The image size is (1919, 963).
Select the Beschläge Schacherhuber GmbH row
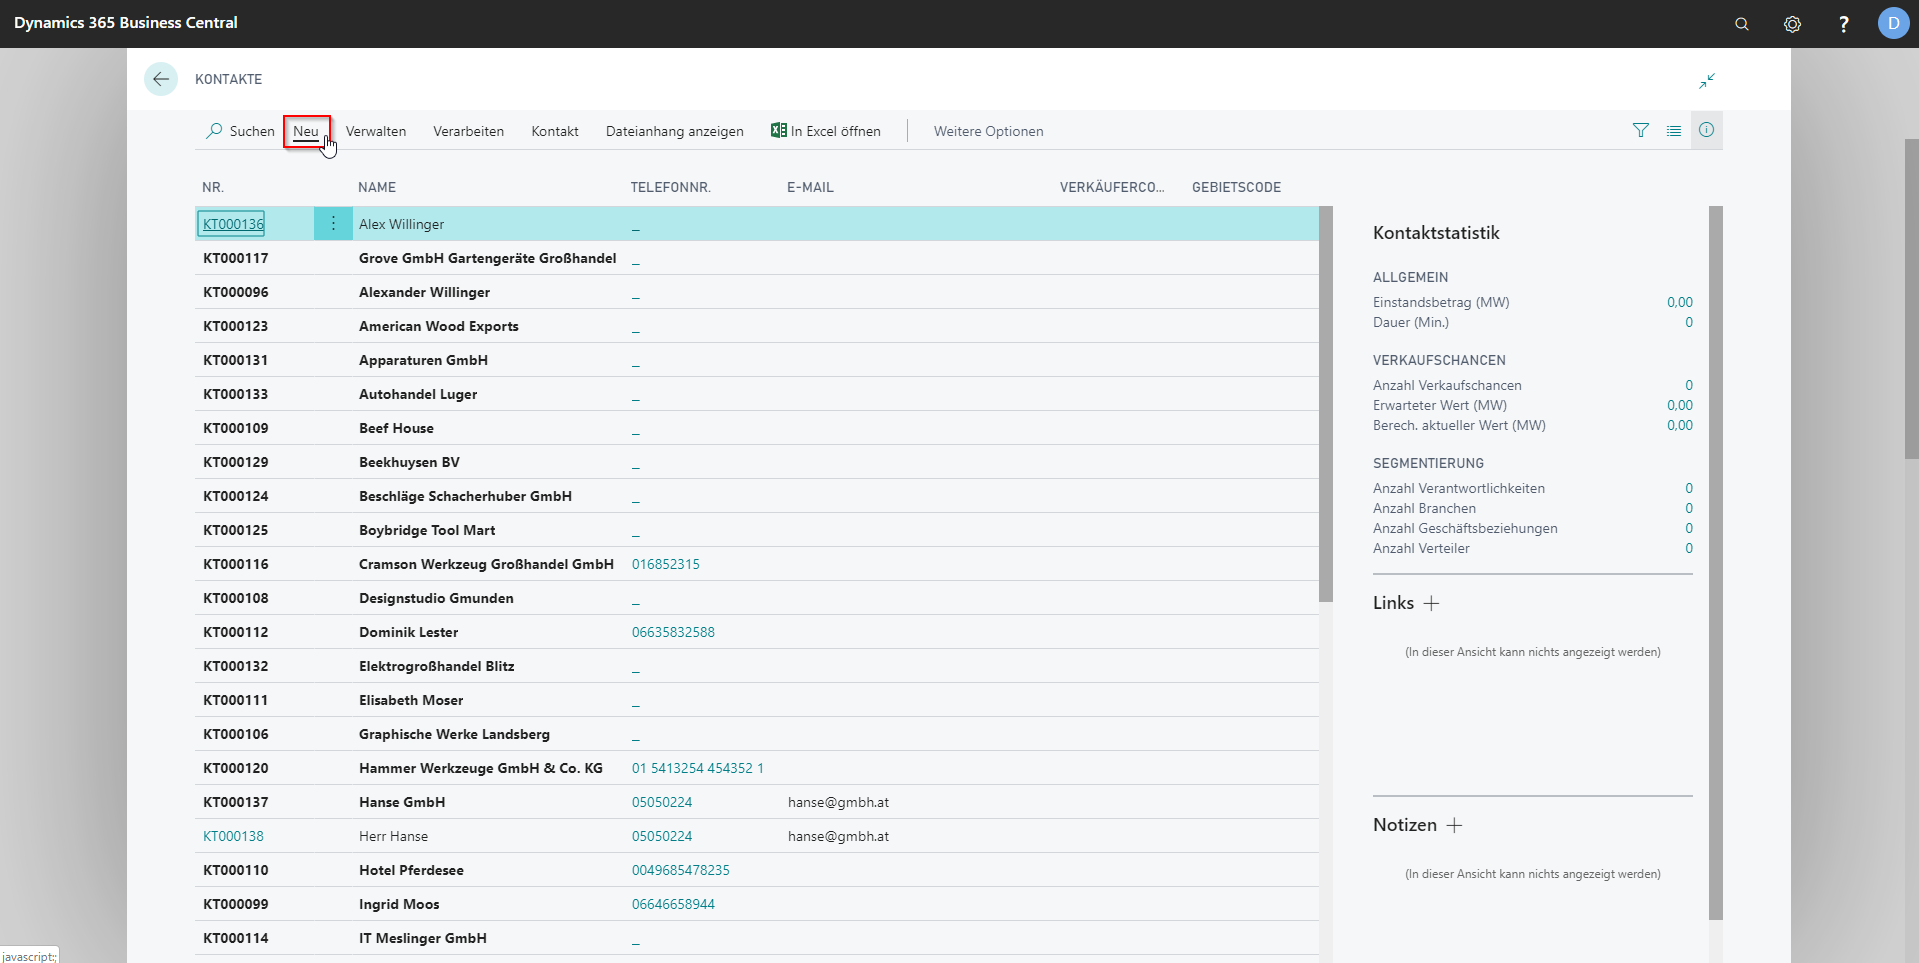[757, 496]
